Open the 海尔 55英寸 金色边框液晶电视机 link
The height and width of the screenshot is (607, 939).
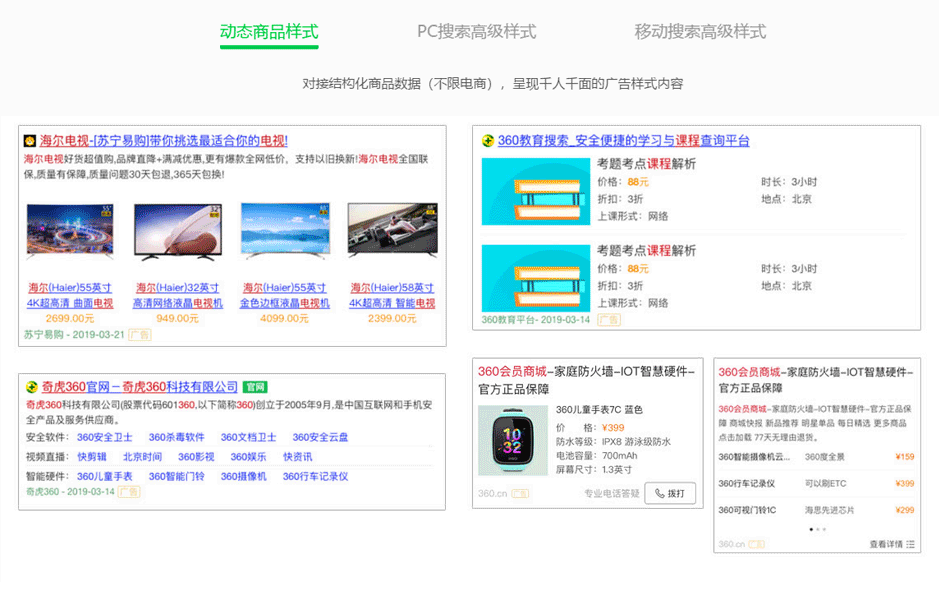284,296
